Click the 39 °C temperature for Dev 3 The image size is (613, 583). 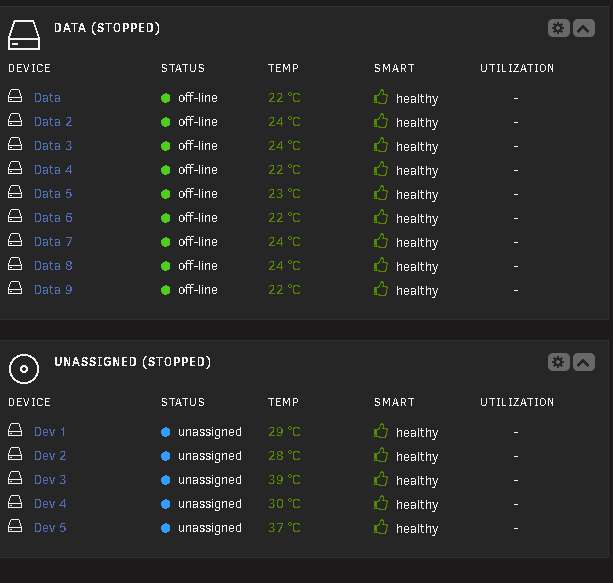[284, 480]
